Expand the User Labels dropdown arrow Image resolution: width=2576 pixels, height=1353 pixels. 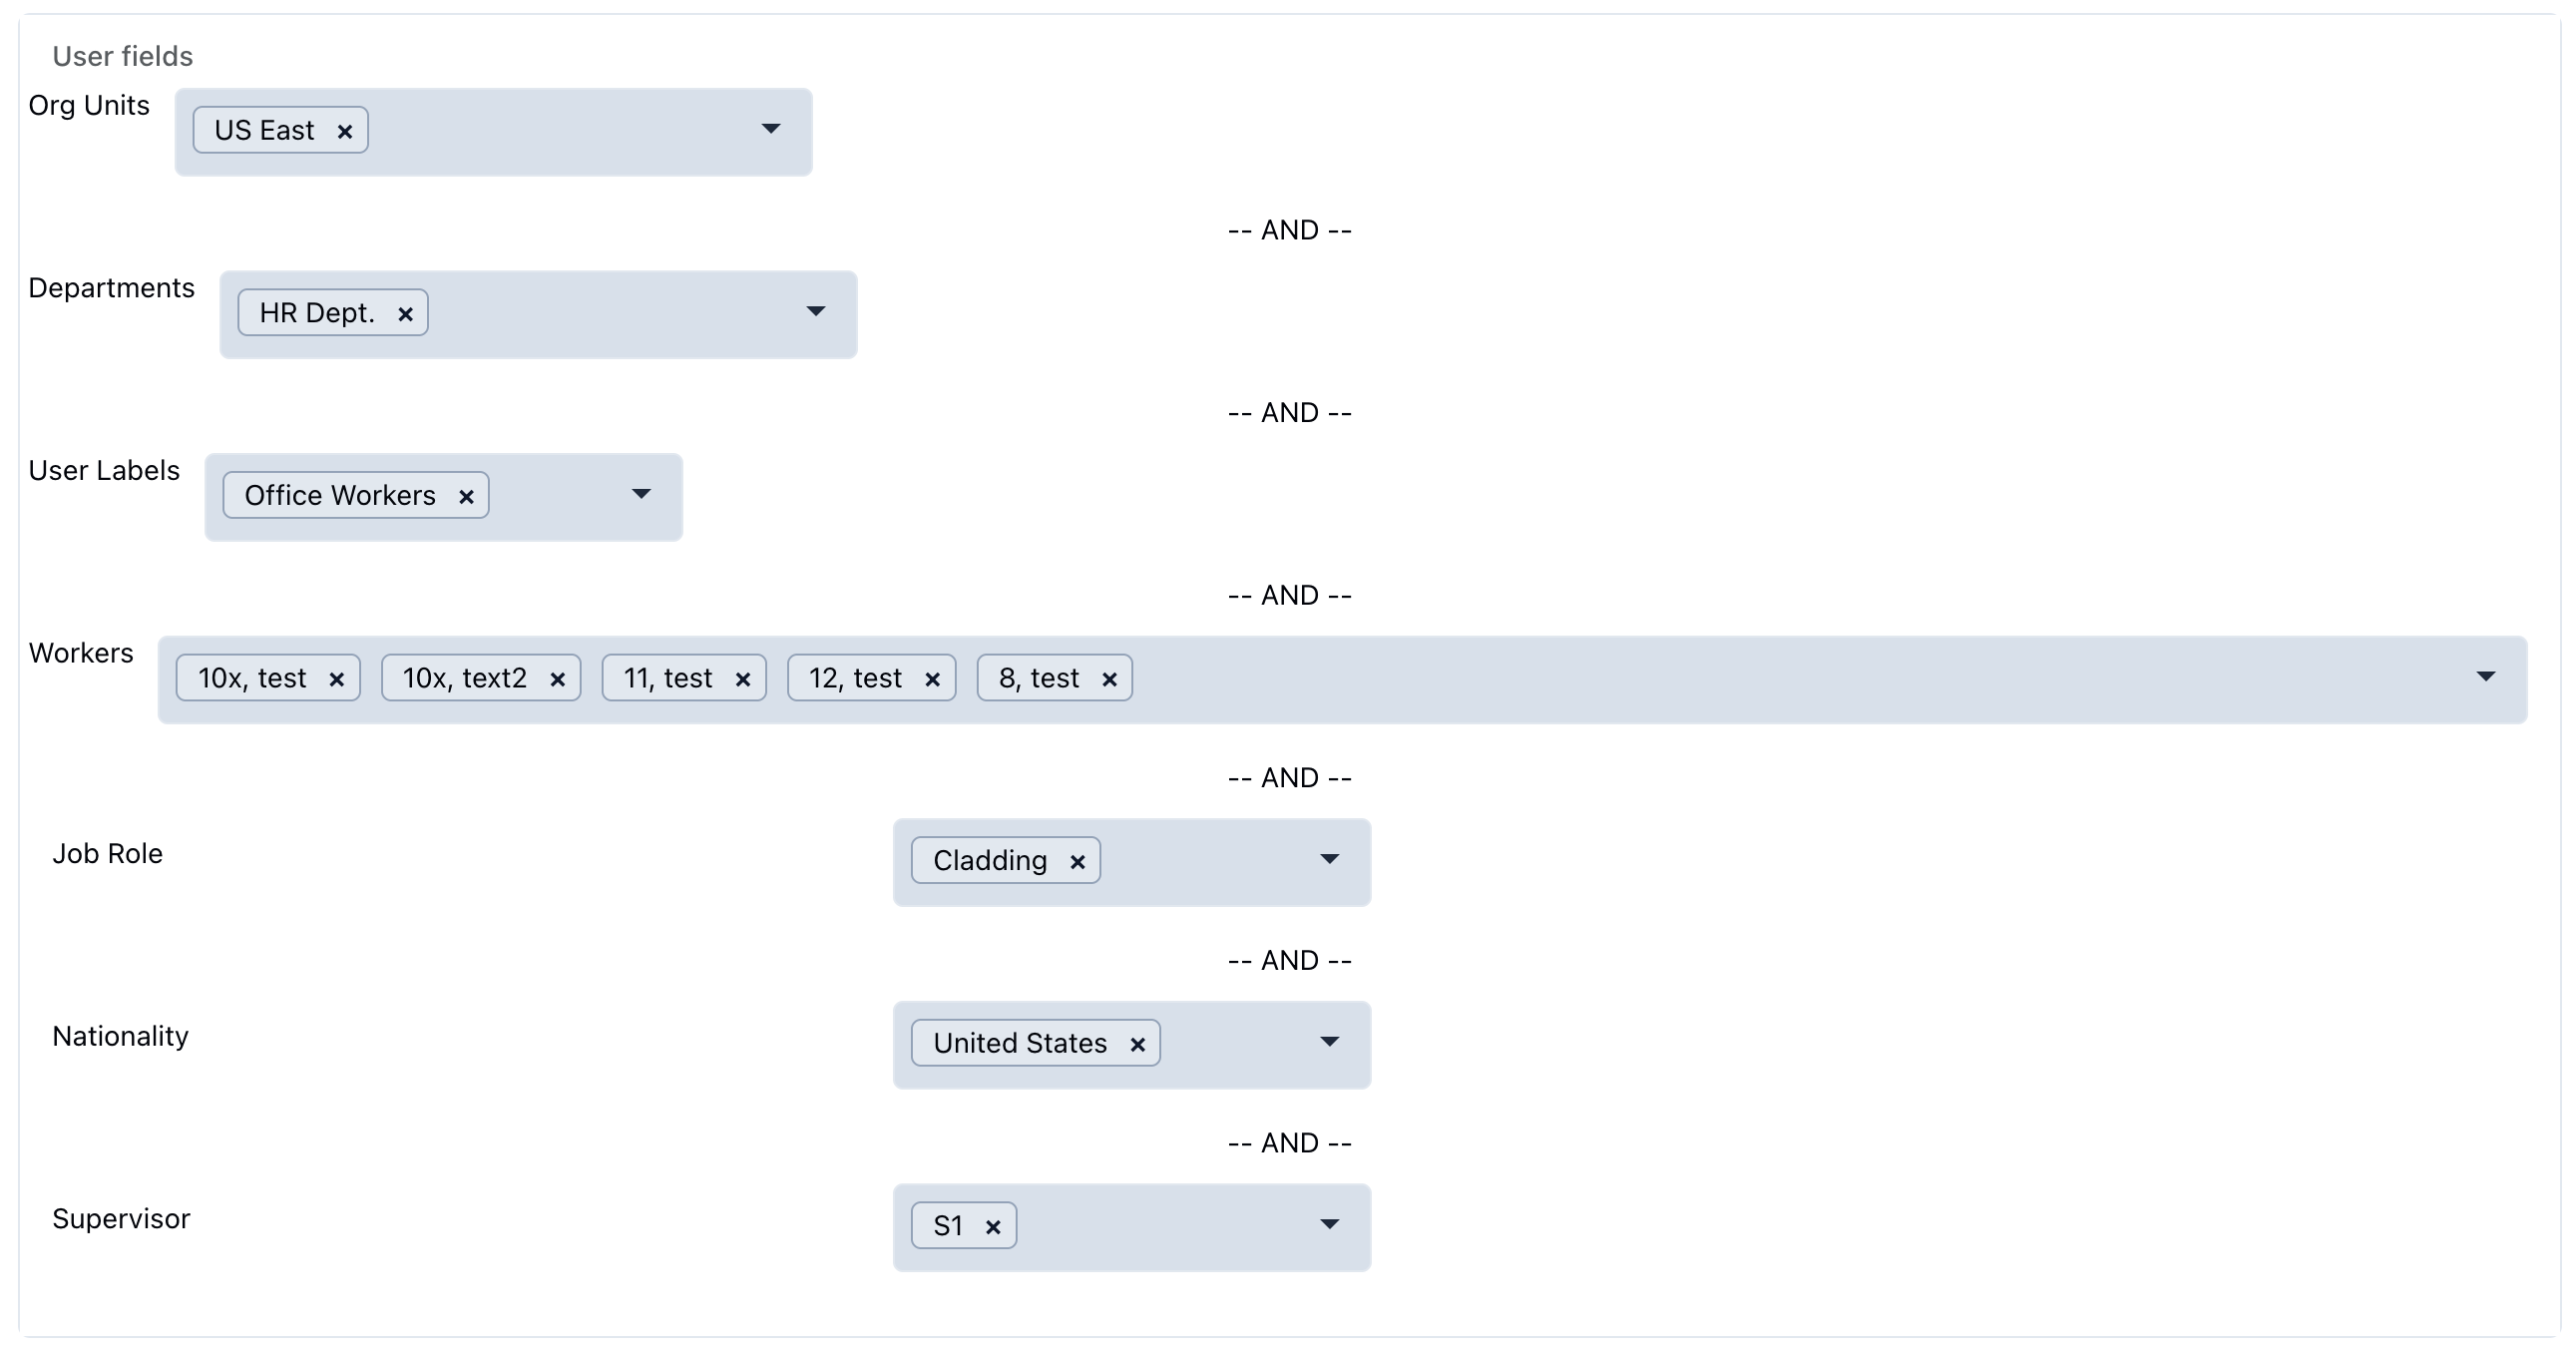pyautogui.click(x=642, y=494)
